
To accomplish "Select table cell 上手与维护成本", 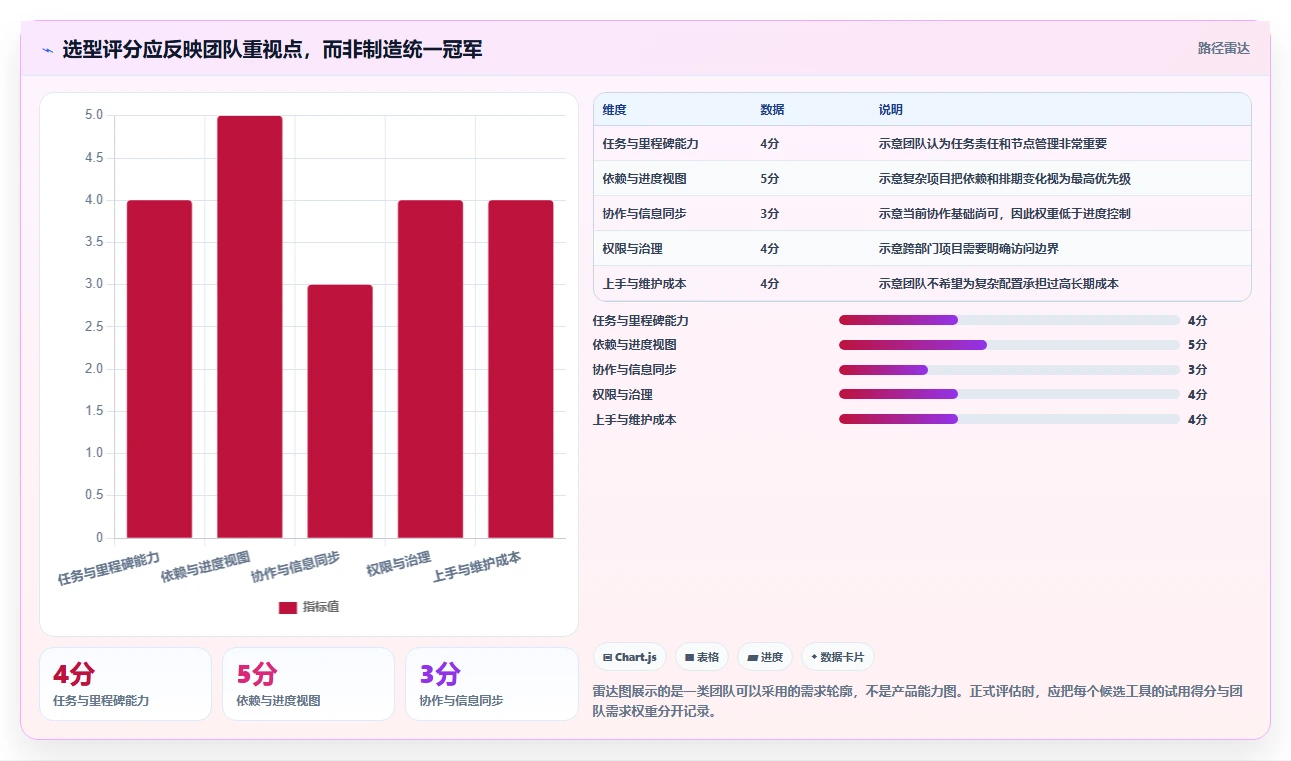I will click(644, 284).
